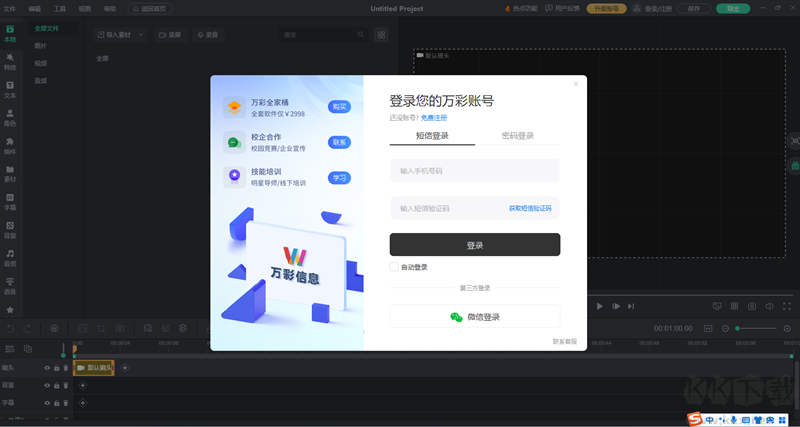Click 获取短信验证码 to get SMS code
800x427 pixels.
coord(530,209)
